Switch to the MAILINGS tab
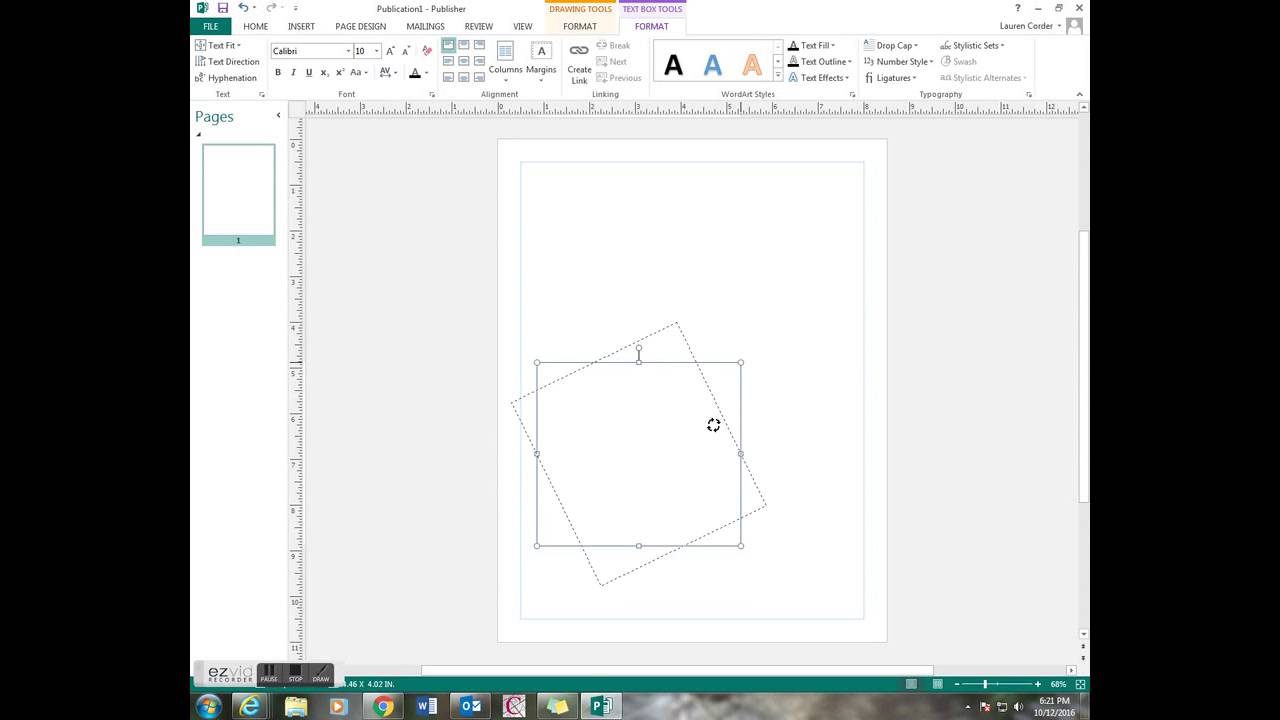This screenshot has width=1280, height=720. (425, 26)
